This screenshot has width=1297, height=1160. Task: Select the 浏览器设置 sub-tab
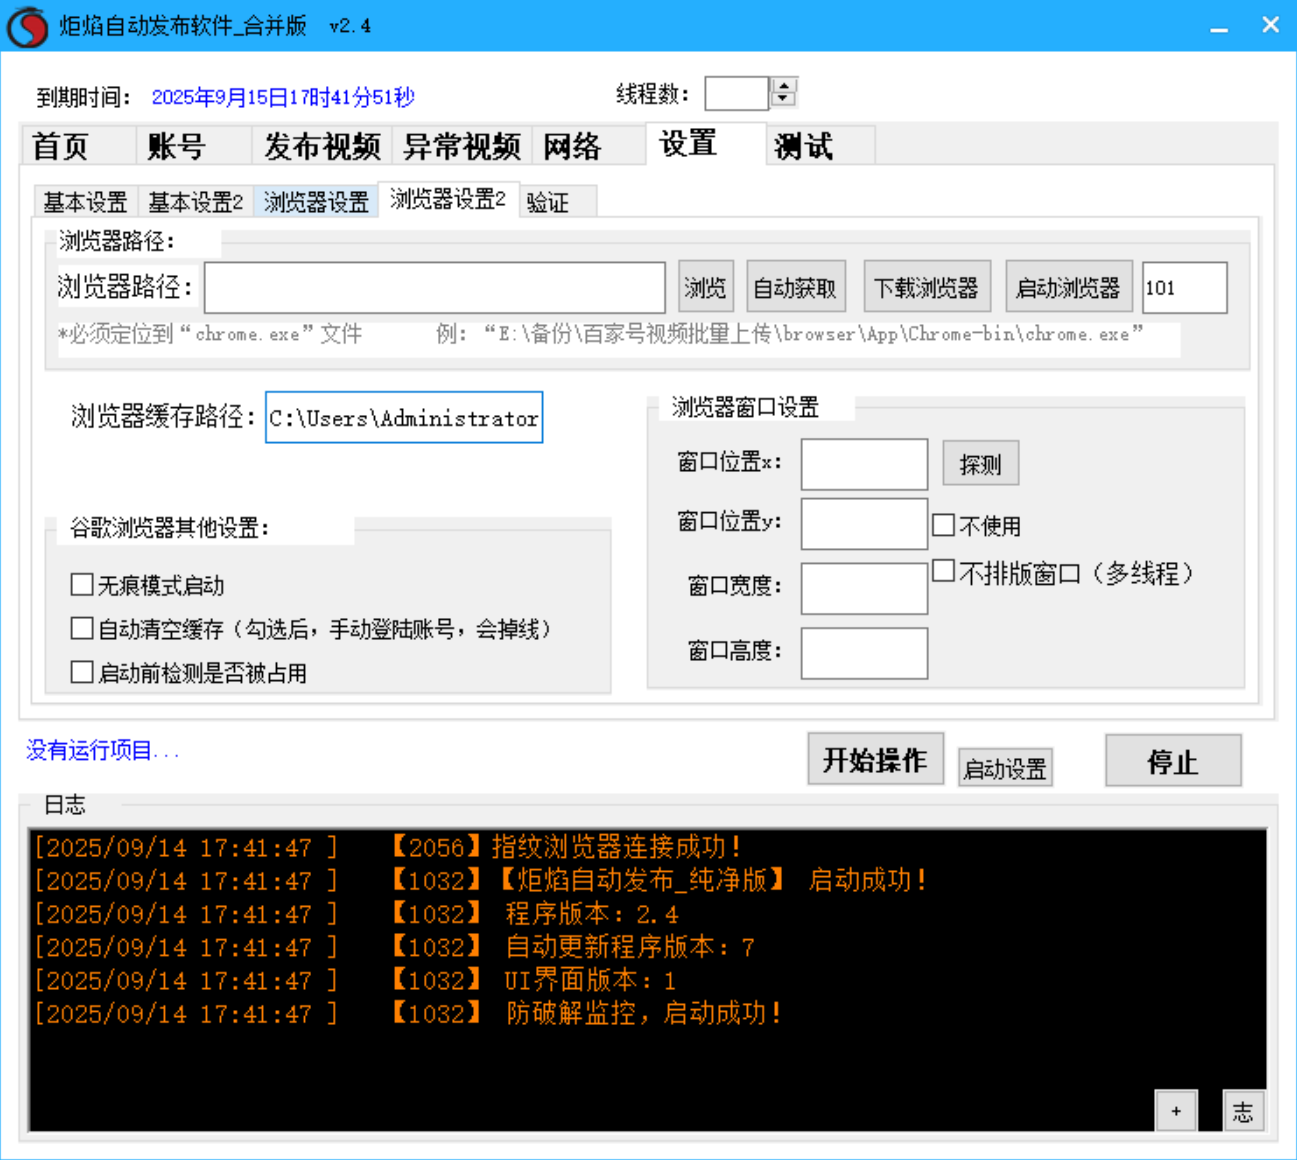316,202
